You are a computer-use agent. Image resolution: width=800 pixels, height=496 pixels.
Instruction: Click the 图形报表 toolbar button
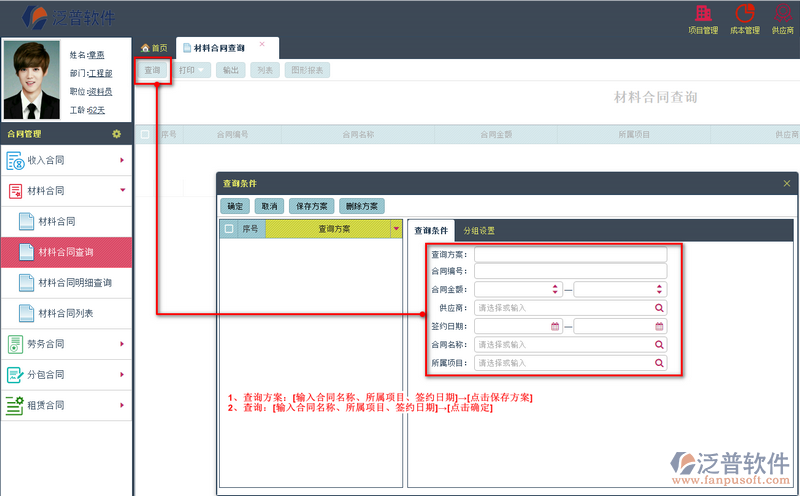pos(307,70)
